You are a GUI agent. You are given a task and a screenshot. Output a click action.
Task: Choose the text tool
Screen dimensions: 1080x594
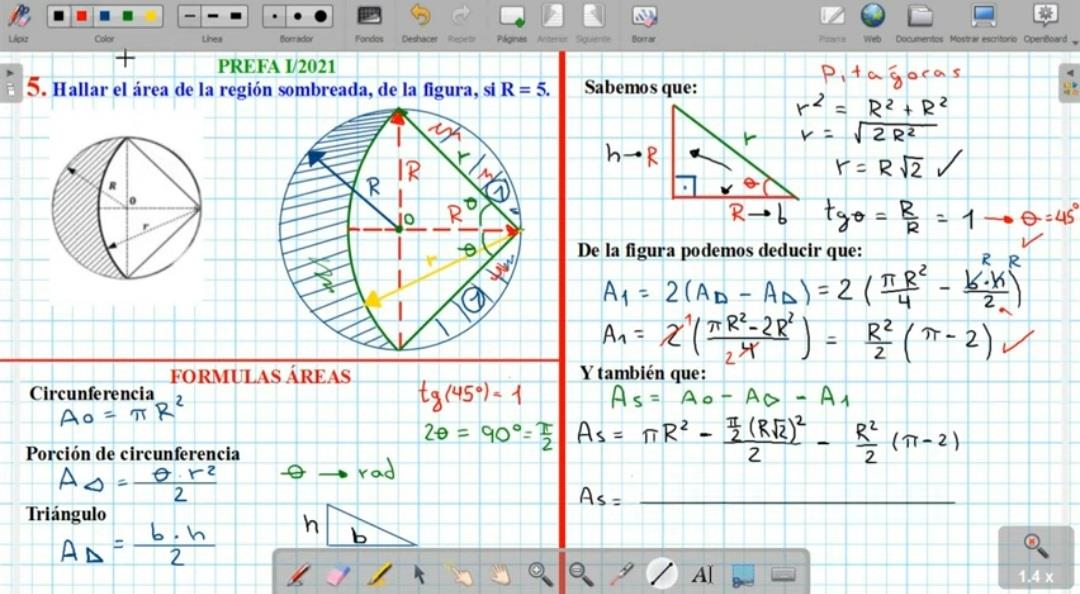tap(702, 574)
